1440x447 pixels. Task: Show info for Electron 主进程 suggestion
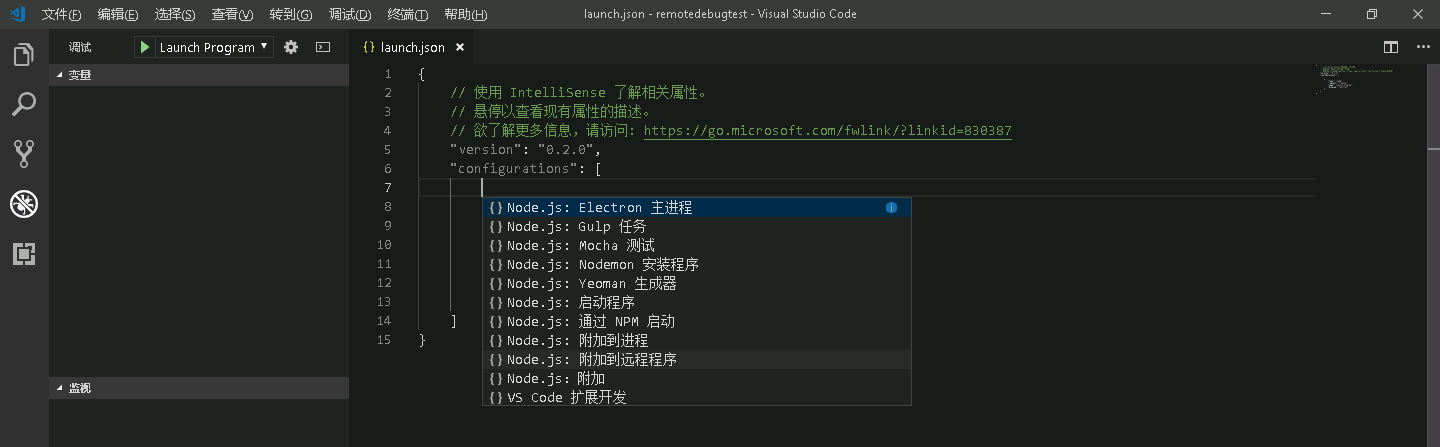click(891, 208)
